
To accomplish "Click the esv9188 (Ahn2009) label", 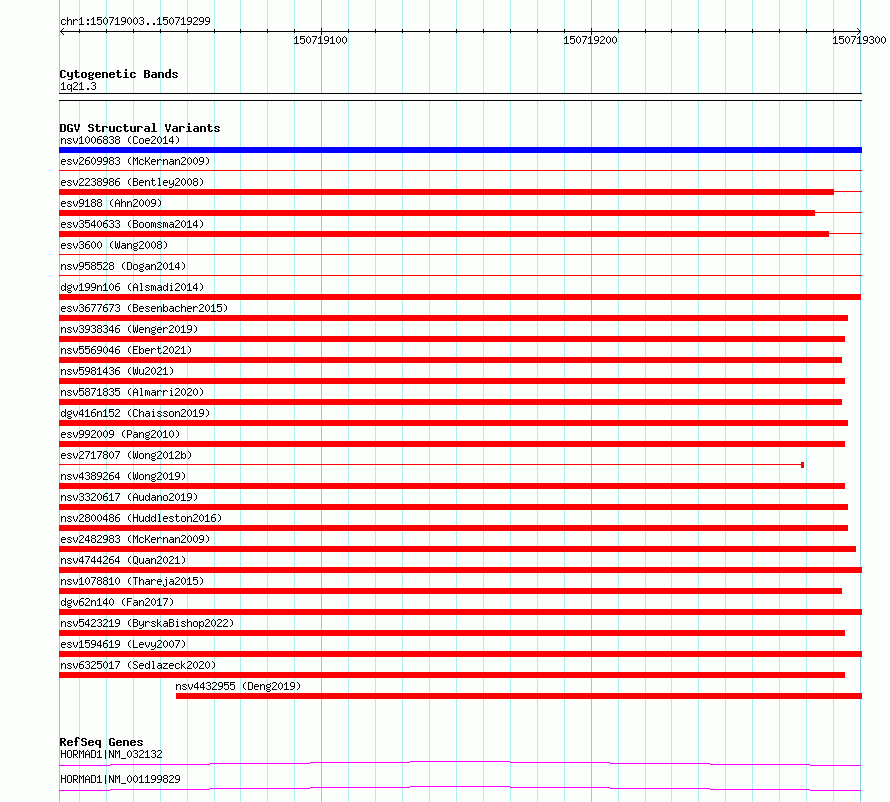I will click(111, 203).
